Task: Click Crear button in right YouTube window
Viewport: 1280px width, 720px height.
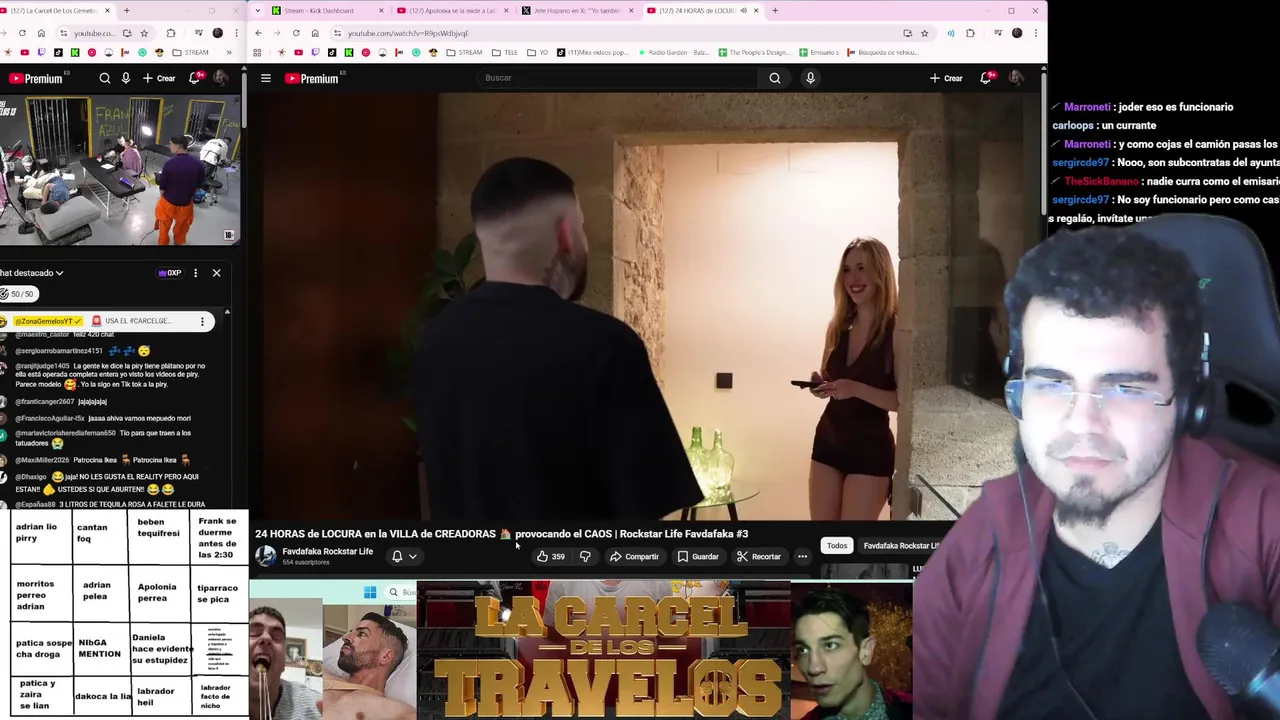Action: (946, 78)
